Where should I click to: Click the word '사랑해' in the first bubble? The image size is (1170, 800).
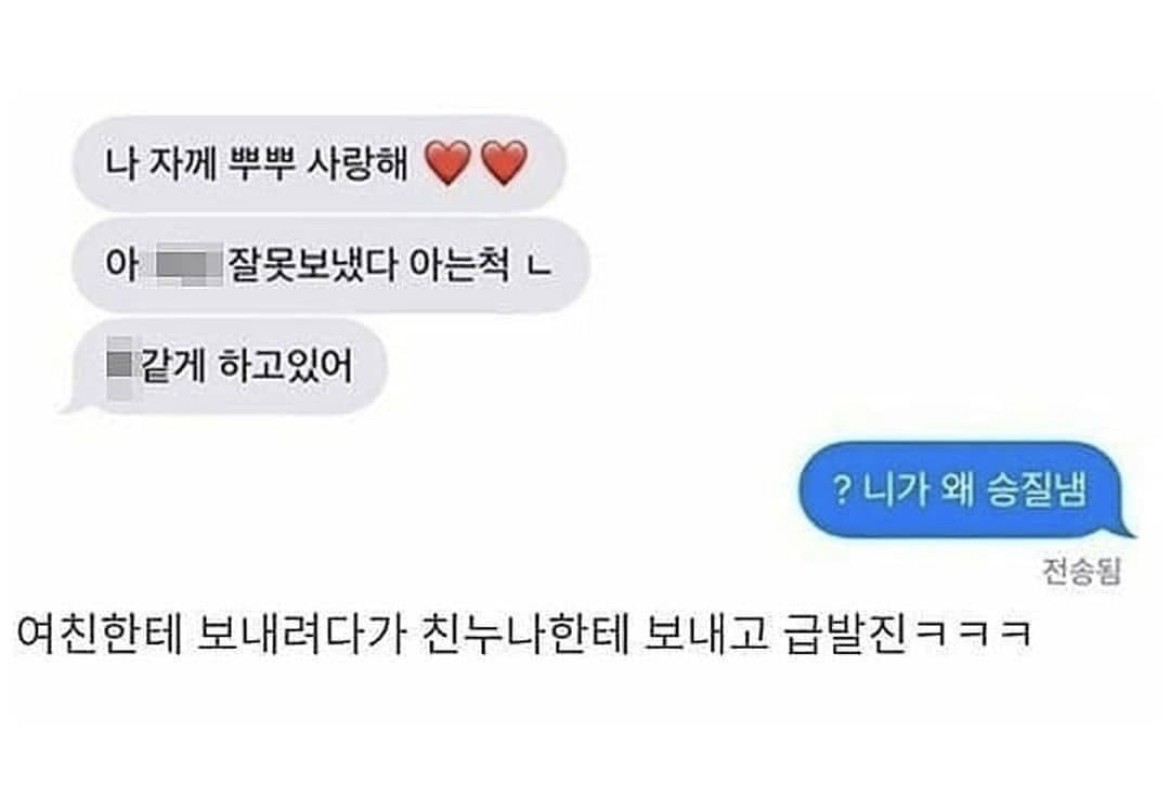[x=357, y=163]
